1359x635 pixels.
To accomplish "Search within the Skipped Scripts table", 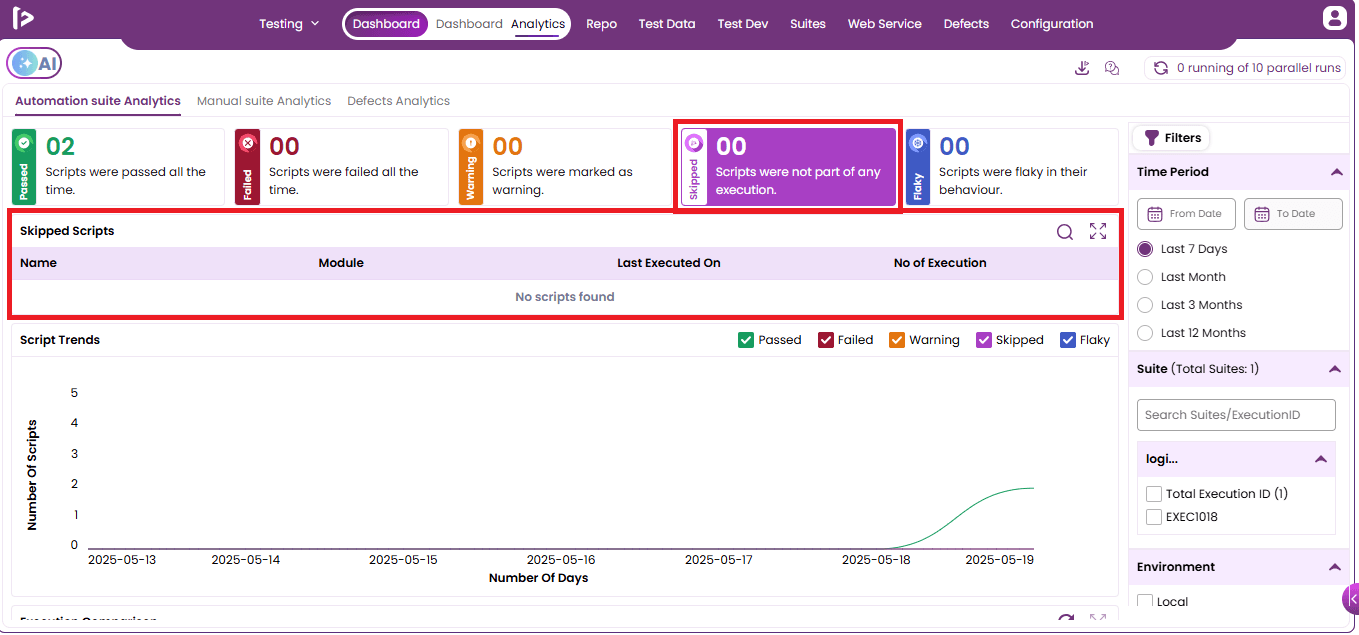I will pyautogui.click(x=1065, y=232).
